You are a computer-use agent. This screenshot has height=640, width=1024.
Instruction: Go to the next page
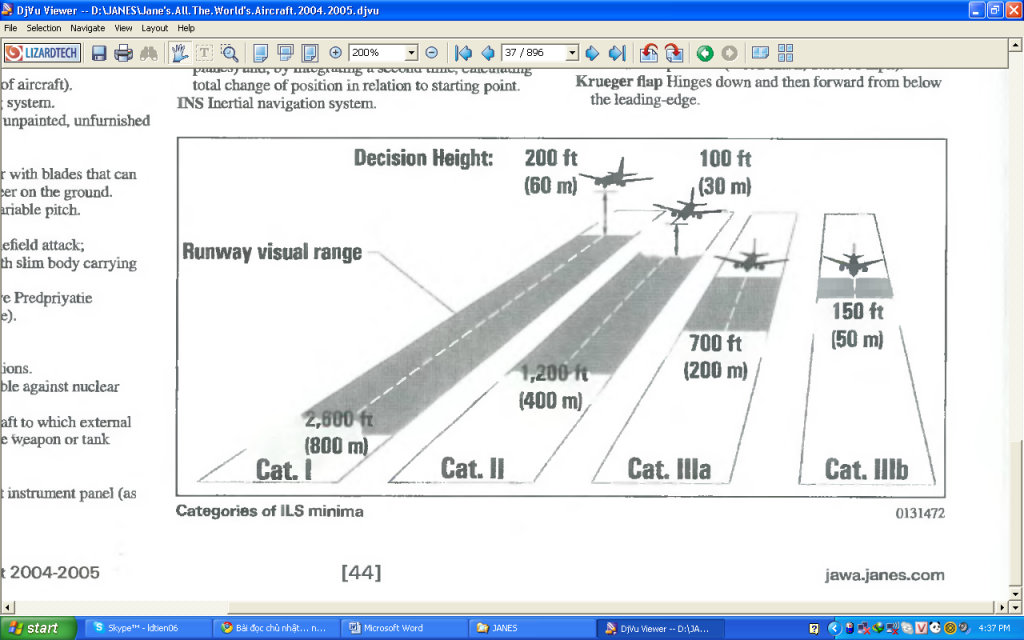tap(592, 53)
